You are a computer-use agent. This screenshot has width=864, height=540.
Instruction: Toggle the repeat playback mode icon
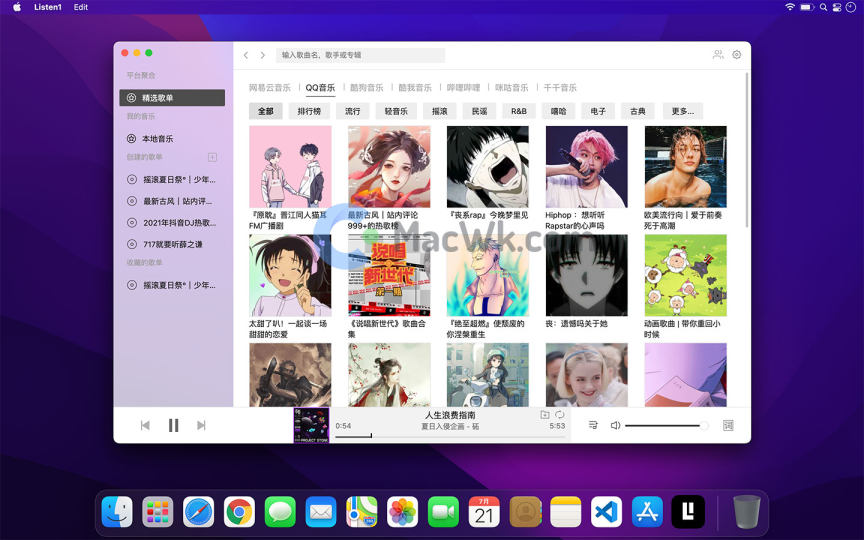(x=560, y=414)
